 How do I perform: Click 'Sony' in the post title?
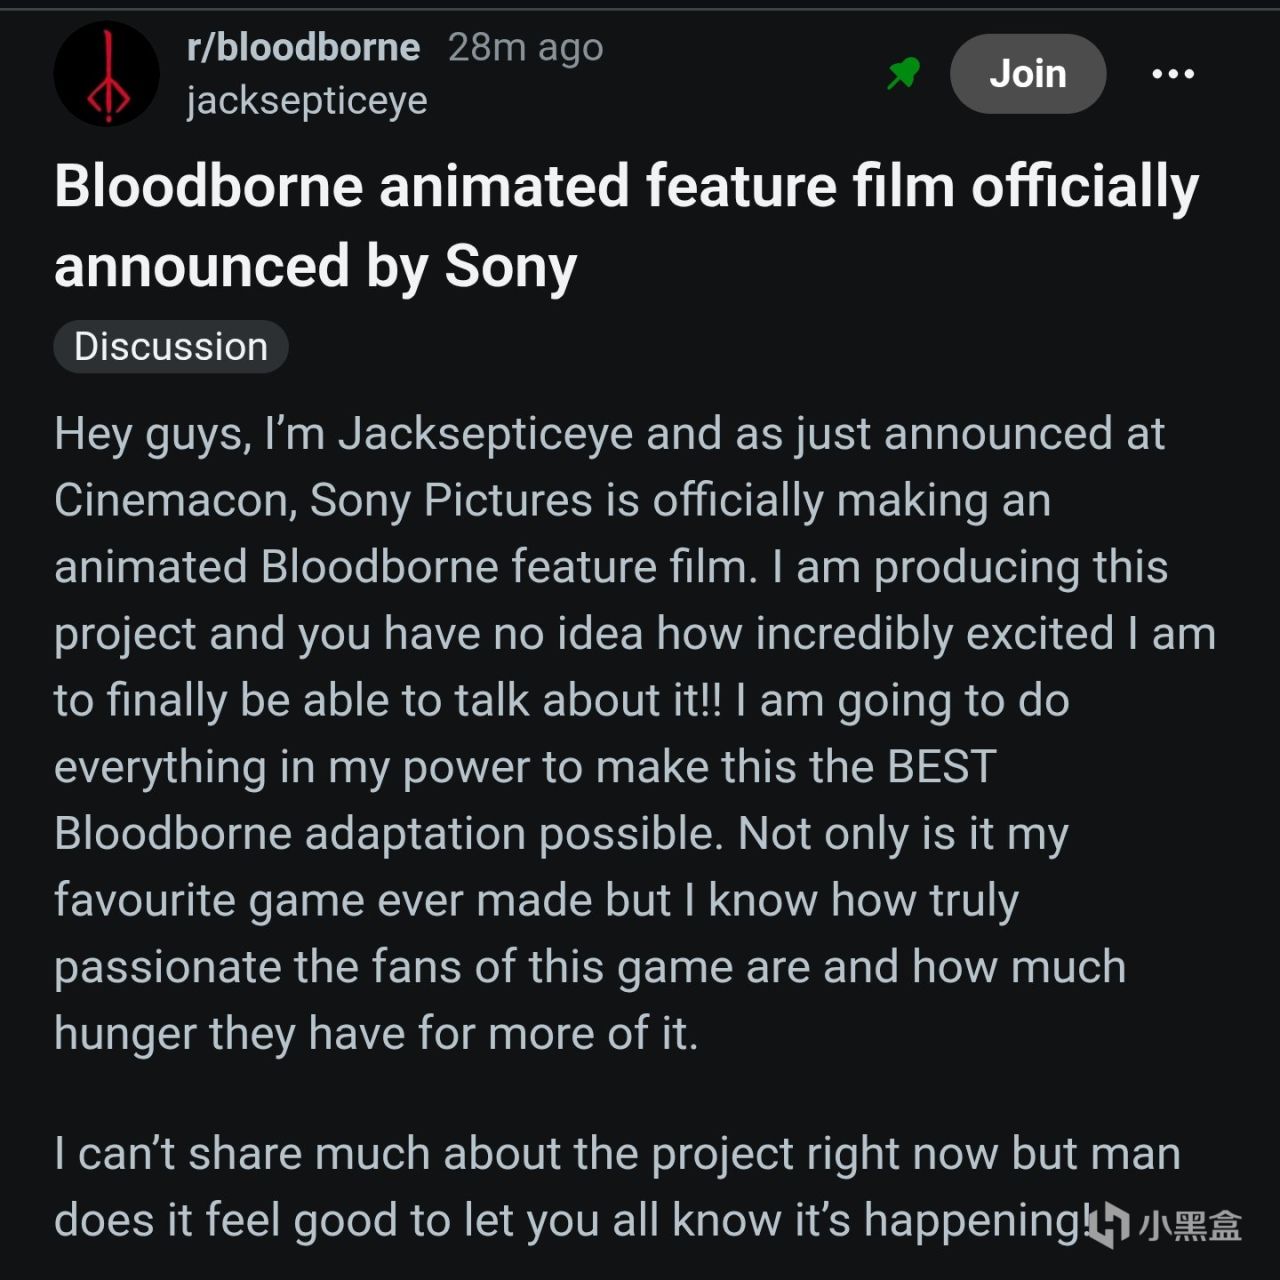click(x=510, y=267)
